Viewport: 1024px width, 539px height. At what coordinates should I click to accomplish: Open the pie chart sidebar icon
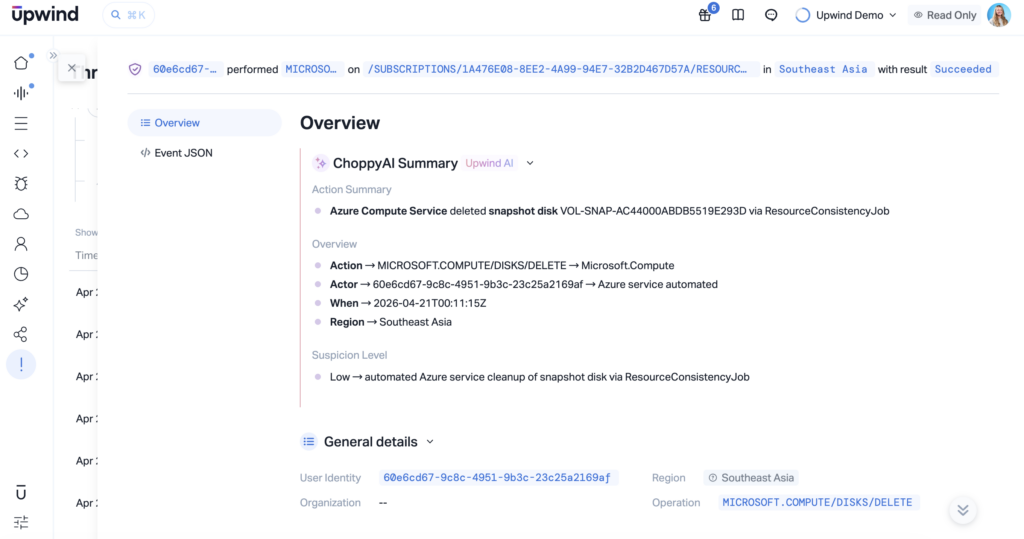[21, 274]
